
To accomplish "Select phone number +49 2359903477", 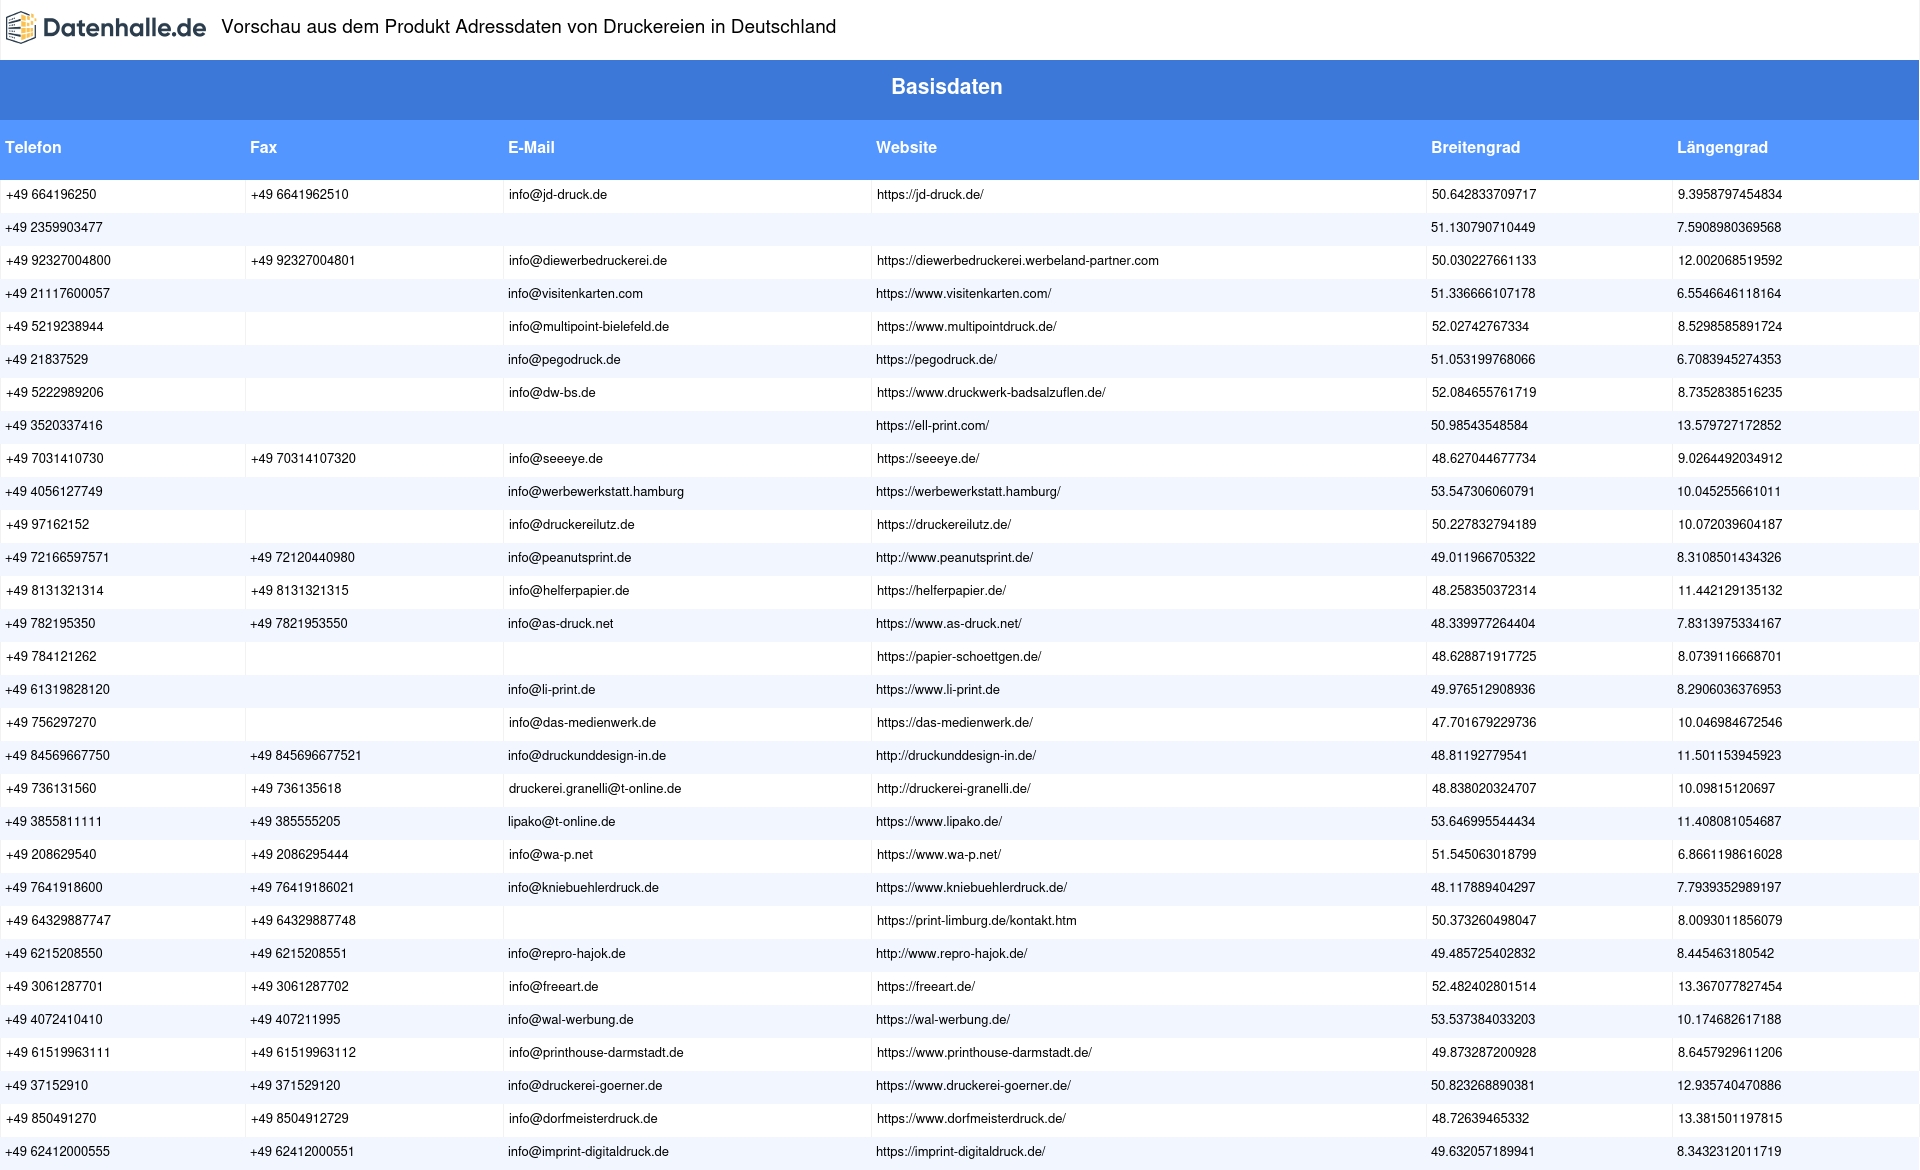I will (54, 228).
